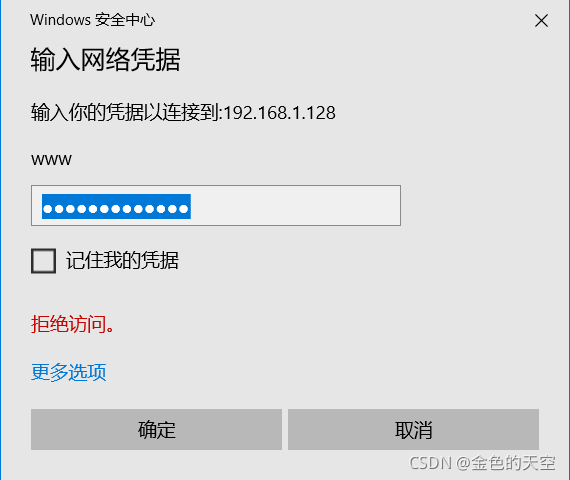The width and height of the screenshot is (570, 480).
Task: Click the www username label
Action: pyautogui.click(x=51, y=160)
